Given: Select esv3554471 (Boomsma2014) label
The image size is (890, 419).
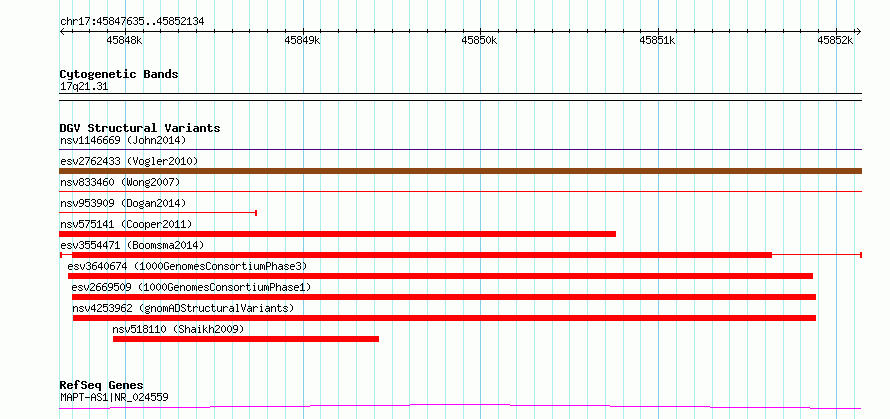Looking at the screenshot, I should point(132,245).
